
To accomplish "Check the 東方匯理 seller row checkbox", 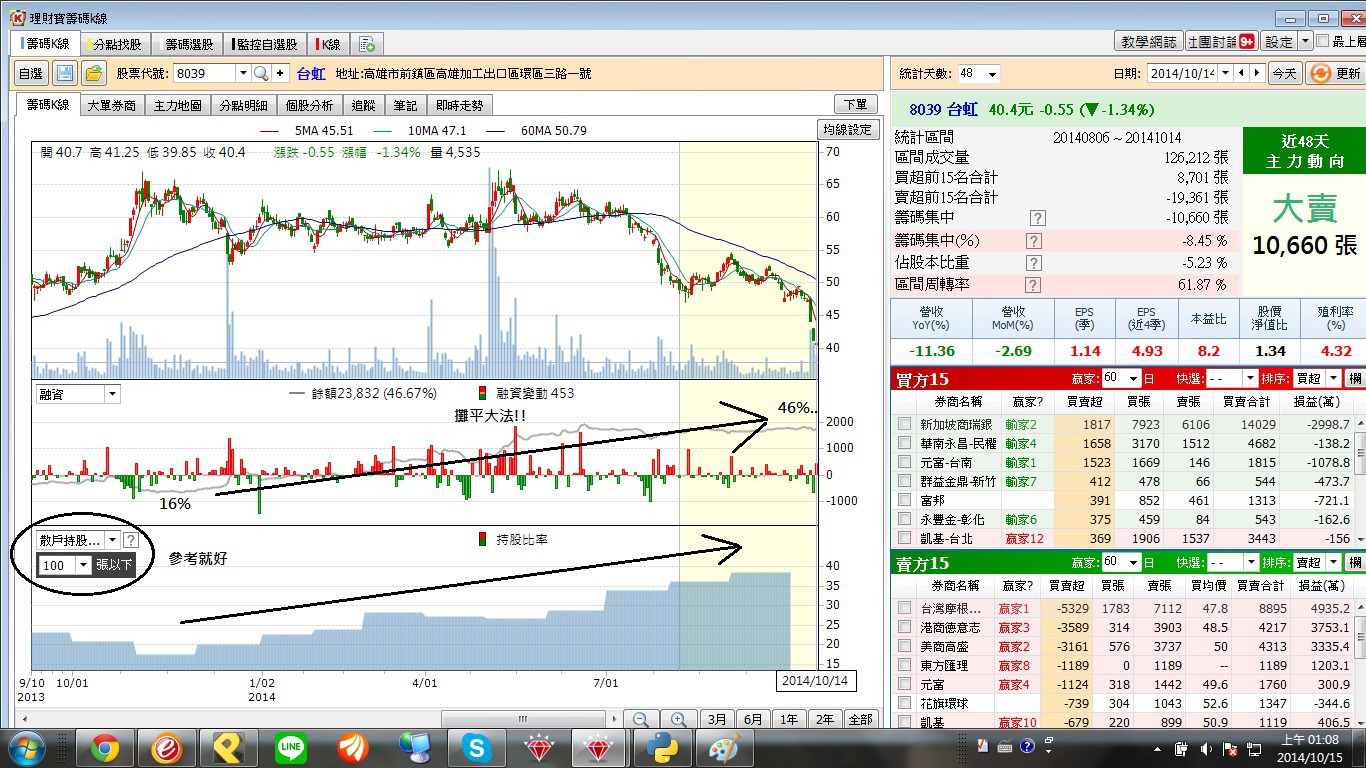I will [x=904, y=665].
